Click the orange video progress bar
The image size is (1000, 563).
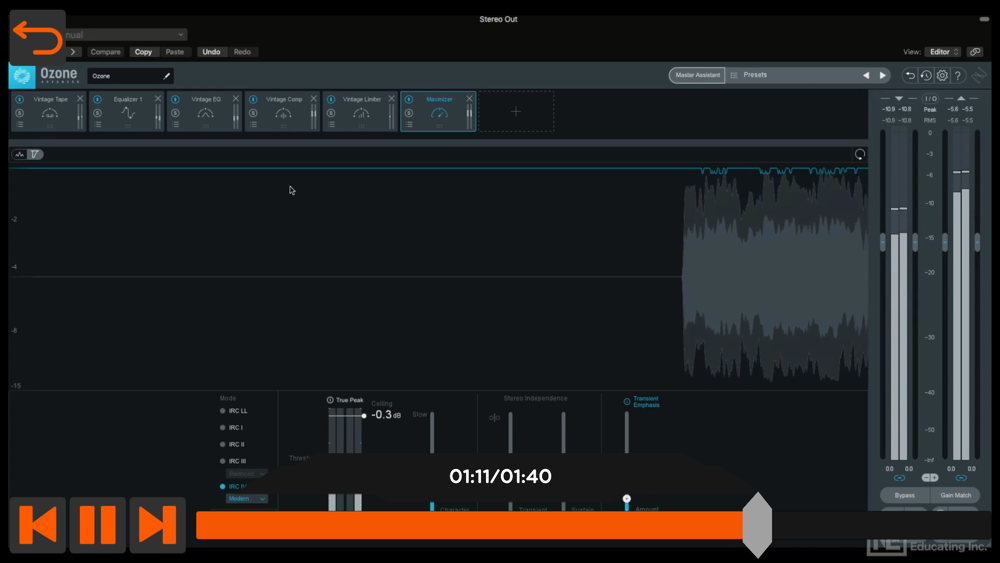[x=470, y=525]
